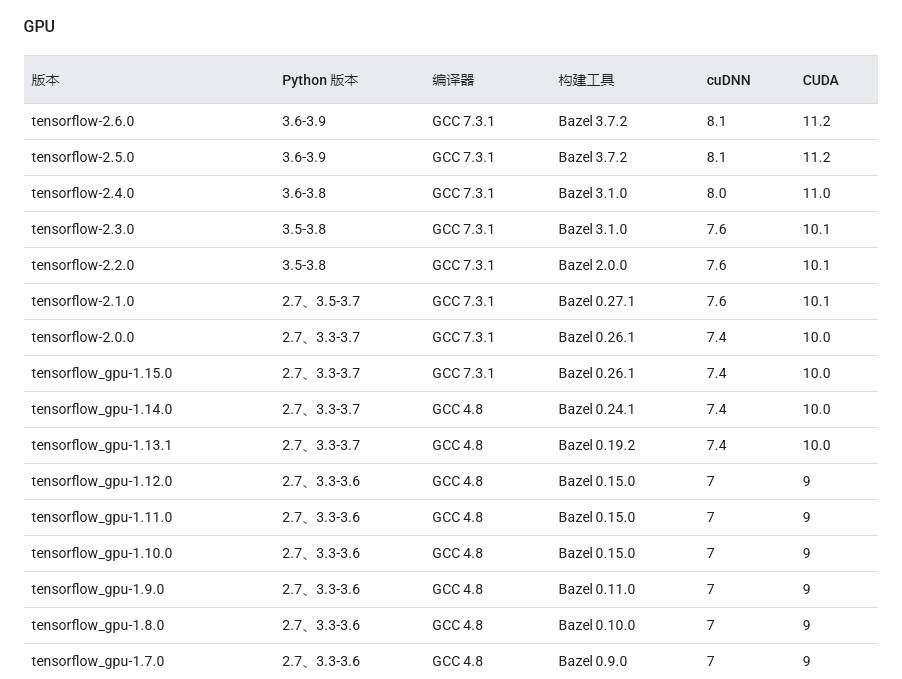Click Python 2.7、3.5-3.7 in tensorflow-2.1.0 row
The image size is (902, 679).
click(321, 301)
